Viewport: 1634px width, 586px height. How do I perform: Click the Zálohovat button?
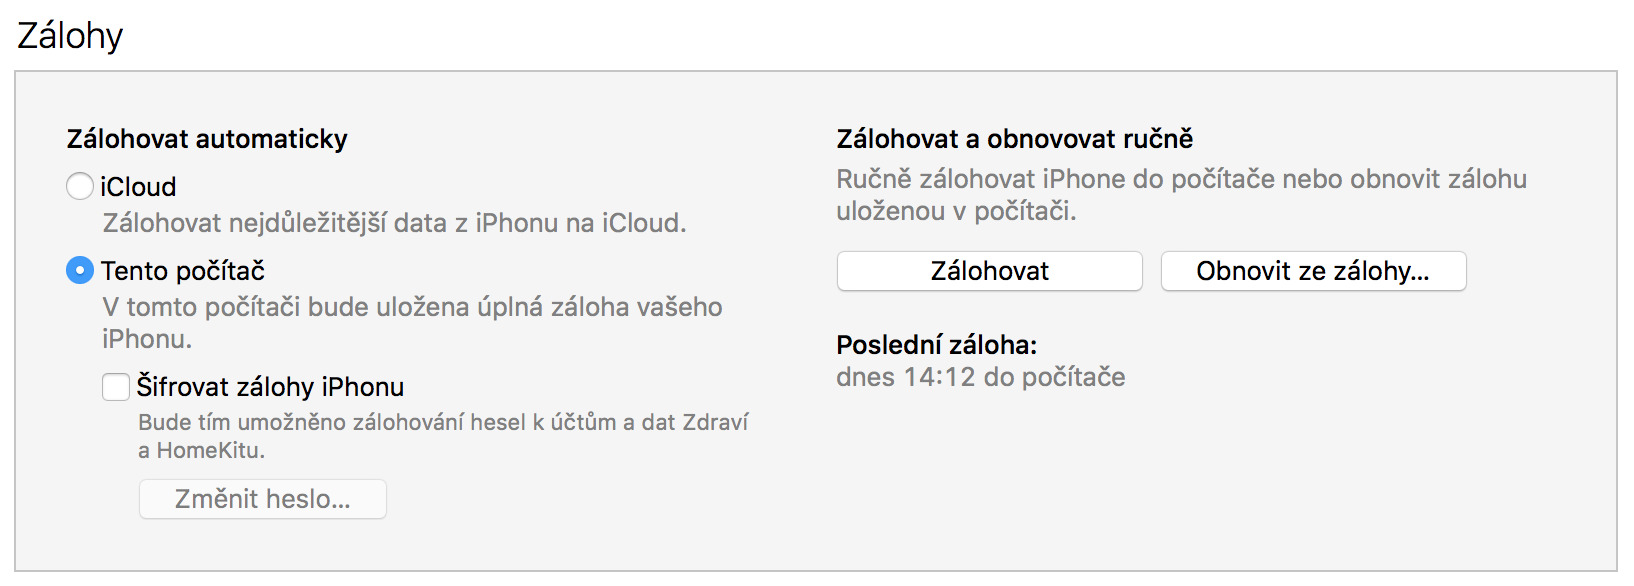click(989, 271)
